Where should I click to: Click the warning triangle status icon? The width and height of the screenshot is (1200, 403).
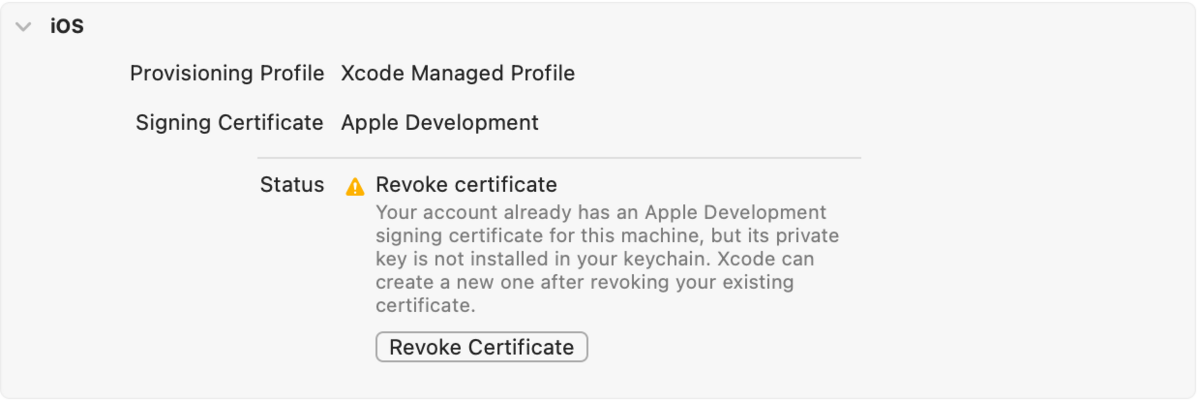(355, 186)
